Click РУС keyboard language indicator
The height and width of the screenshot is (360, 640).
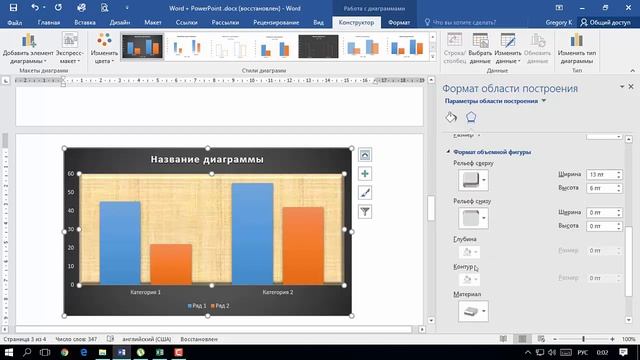pos(583,352)
